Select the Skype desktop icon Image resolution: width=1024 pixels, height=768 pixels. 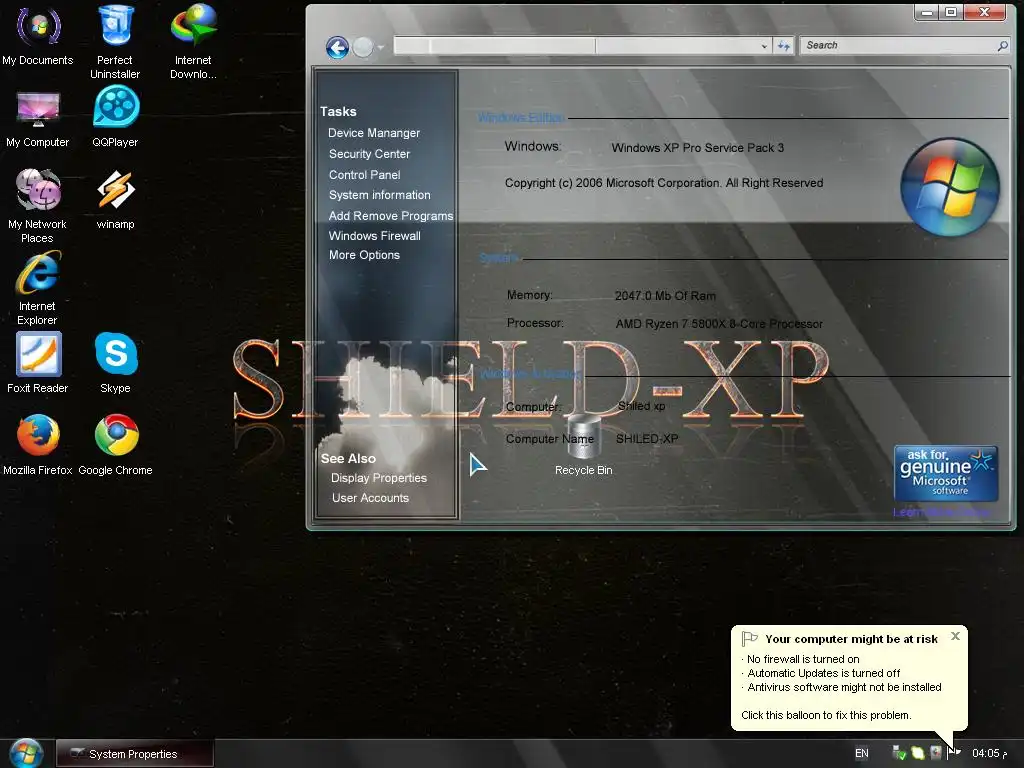coord(116,363)
